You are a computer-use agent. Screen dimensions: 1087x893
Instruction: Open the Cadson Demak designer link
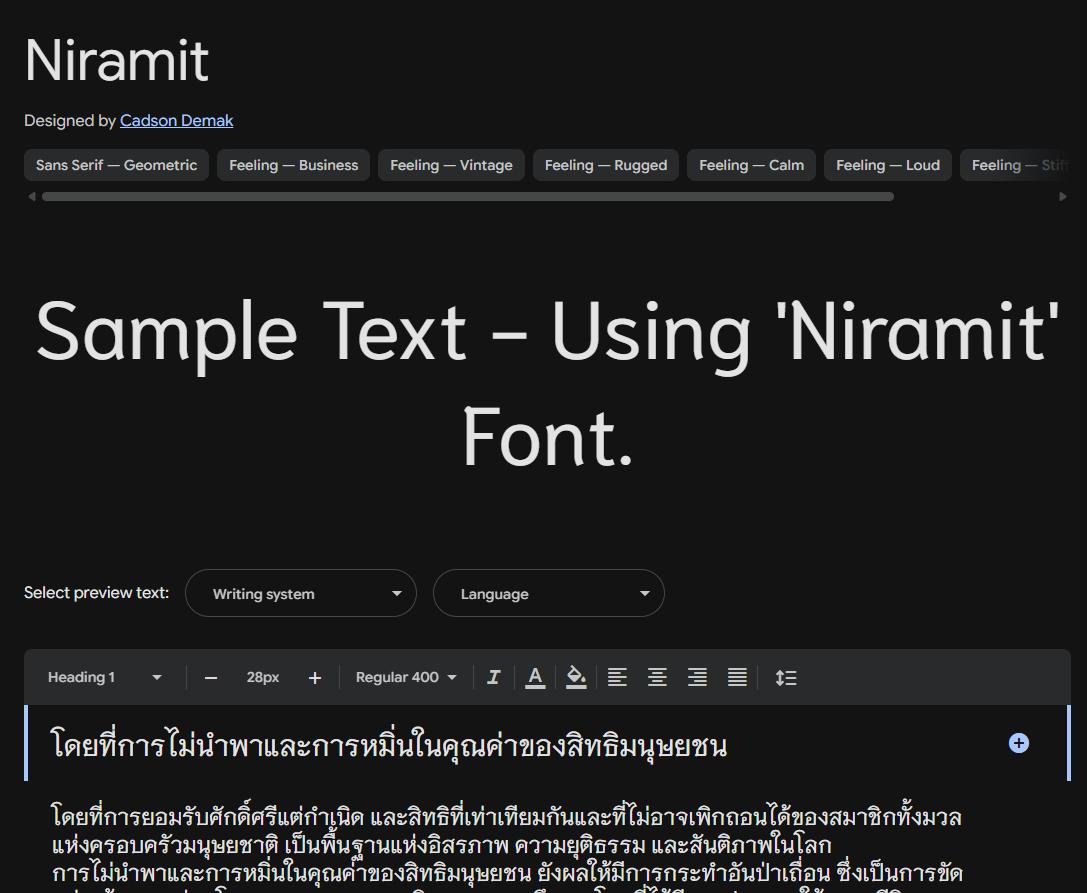(x=177, y=121)
